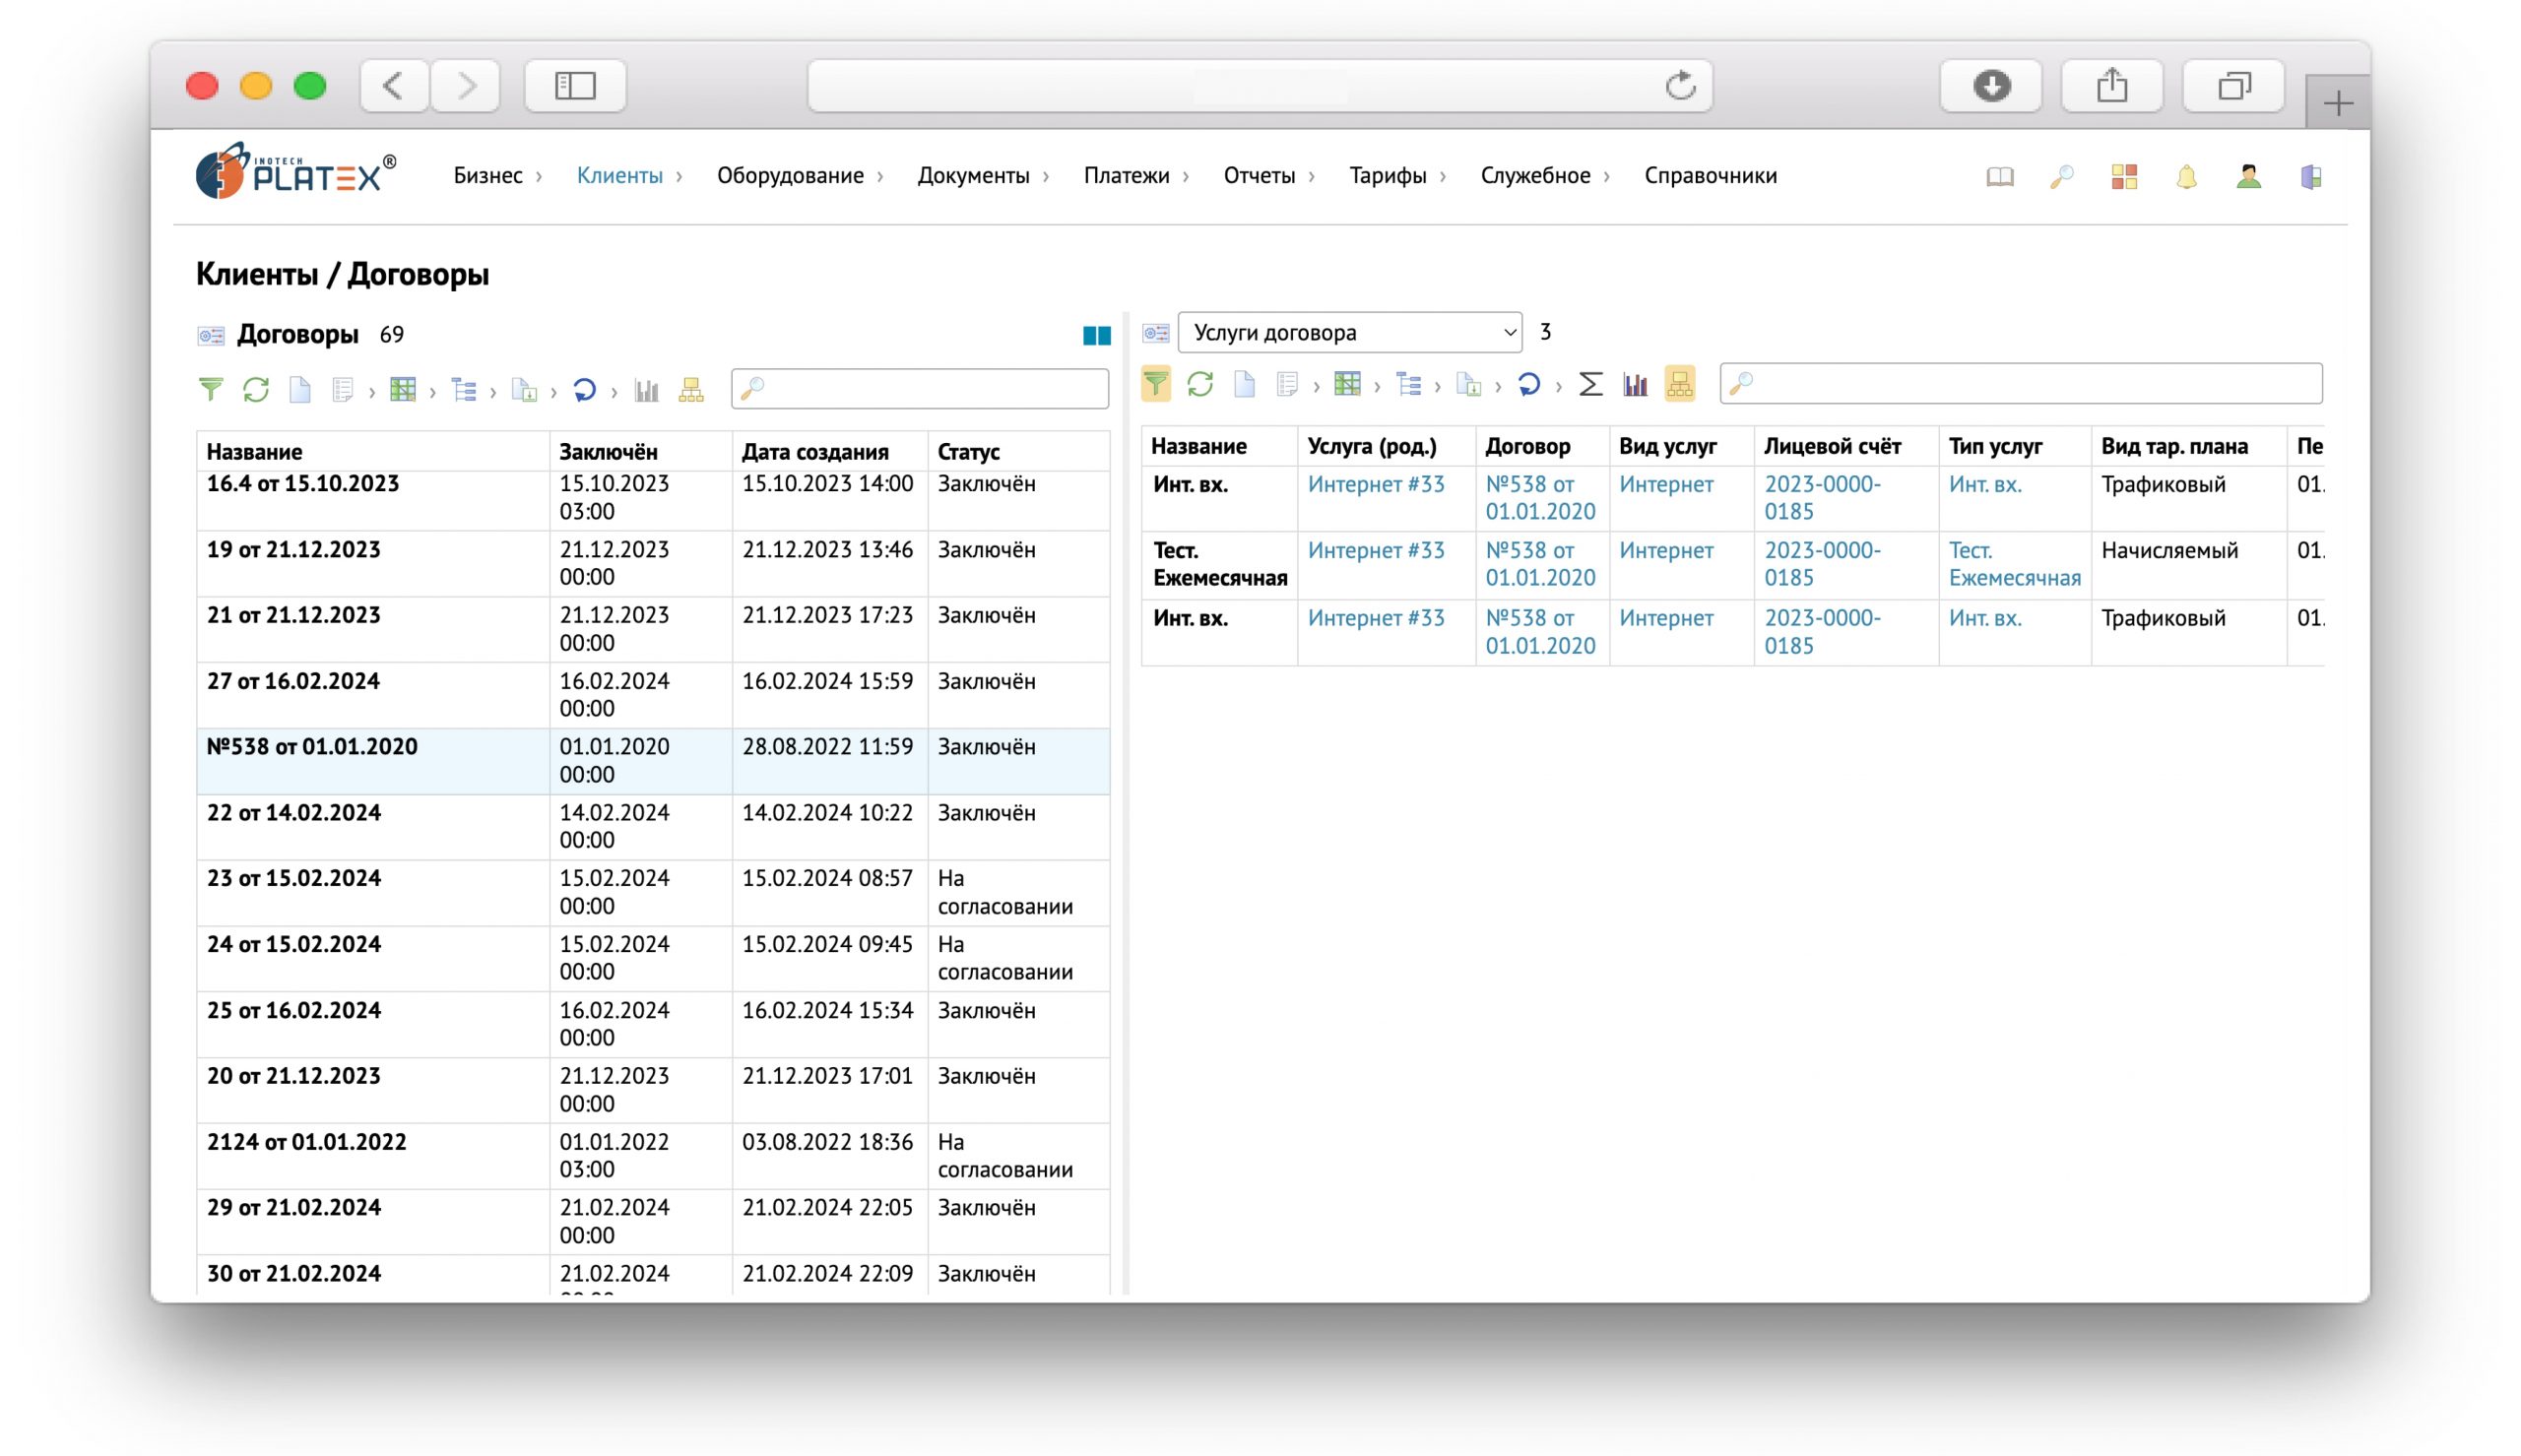
Task: Select contract row 23 от 15.02.2024
Action: tap(653, 893)
